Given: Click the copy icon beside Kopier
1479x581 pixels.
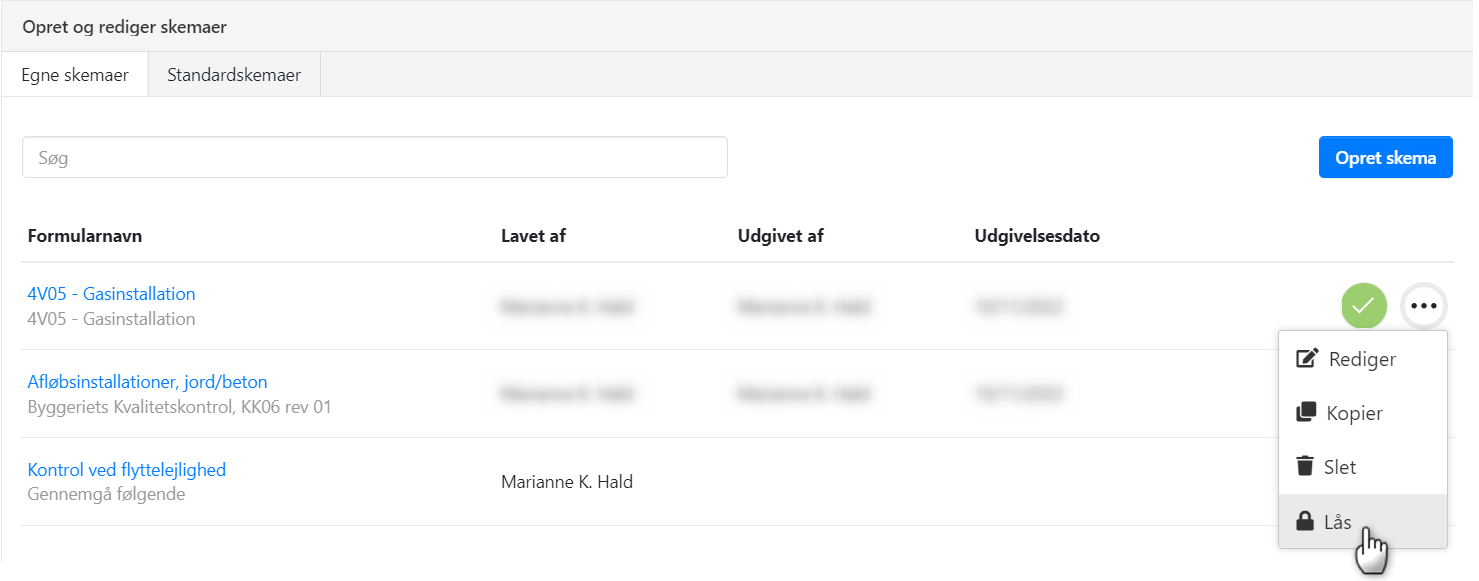Looking at the screenshot, I should 1305,413.
